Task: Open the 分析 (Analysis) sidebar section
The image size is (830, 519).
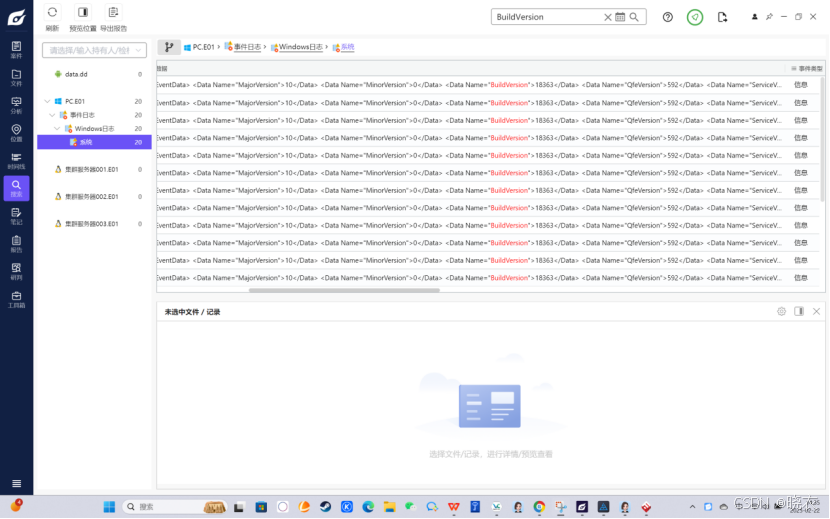Action: (16, 105)
